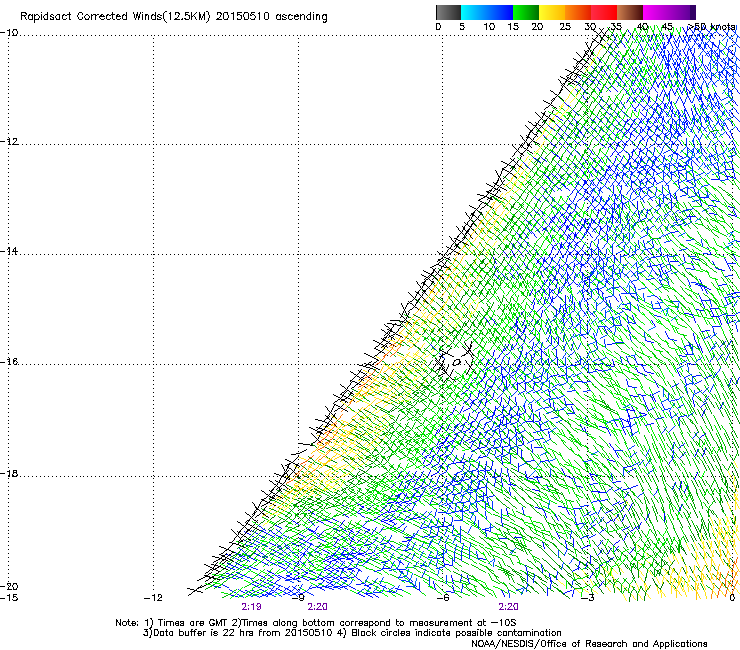Select the "-6" longitude label
740x650 pixels.
[x=443, y=598]
